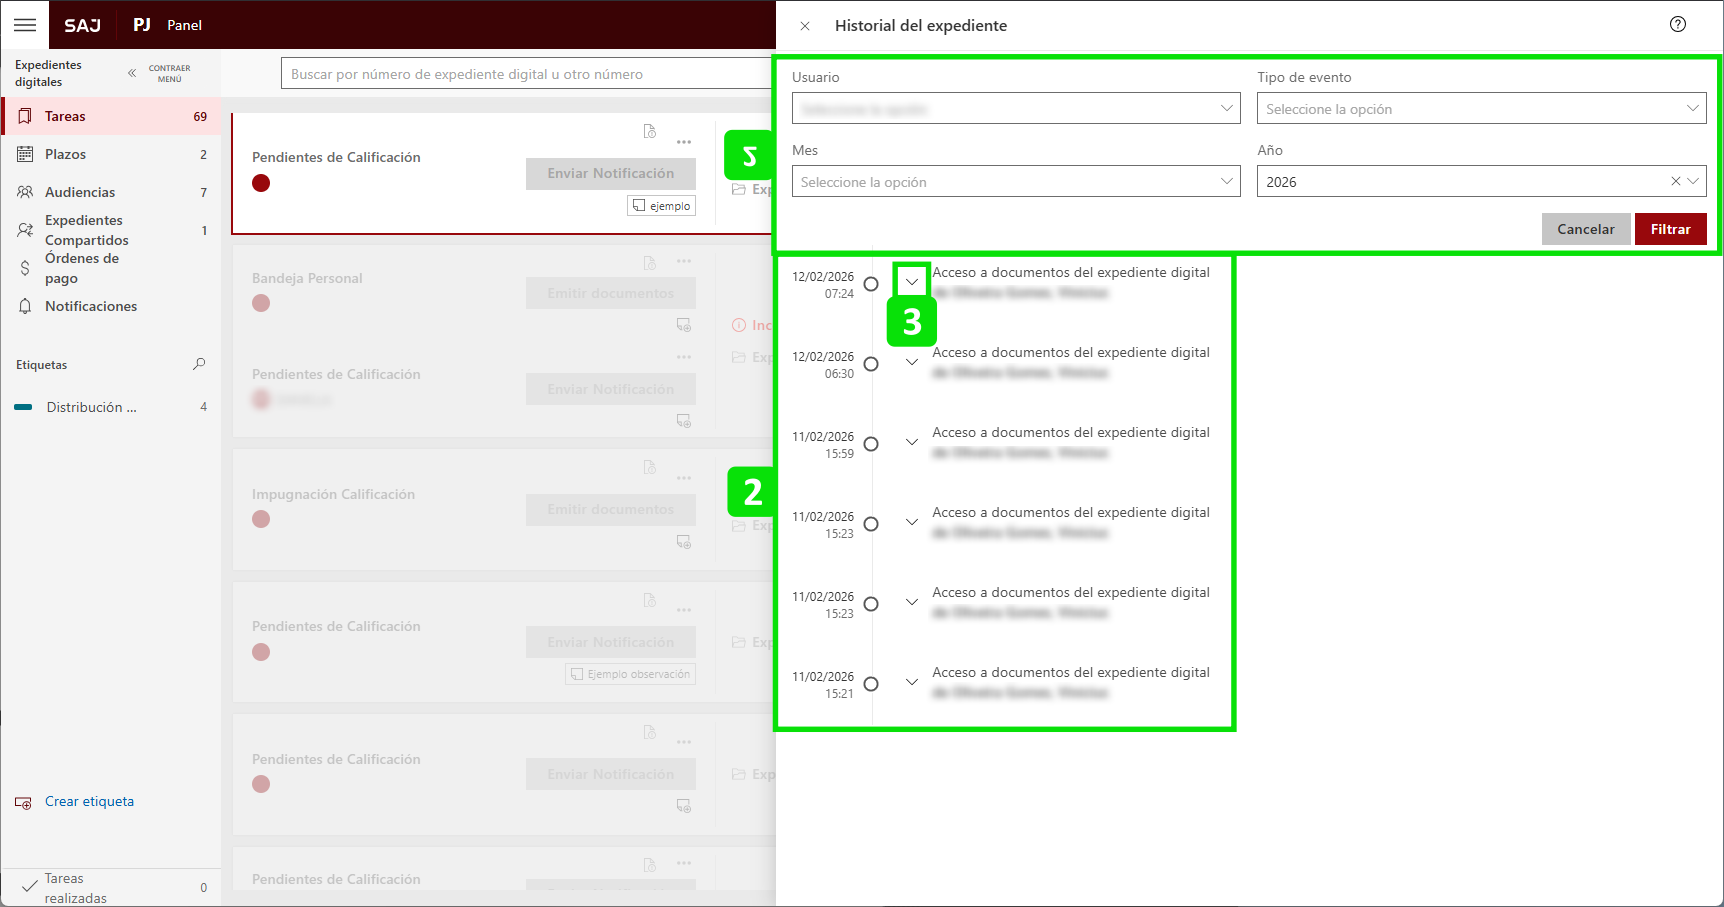Select Tareas in the sidebar
This screenshot has width=1724, height=907.
tap(65, 117)
